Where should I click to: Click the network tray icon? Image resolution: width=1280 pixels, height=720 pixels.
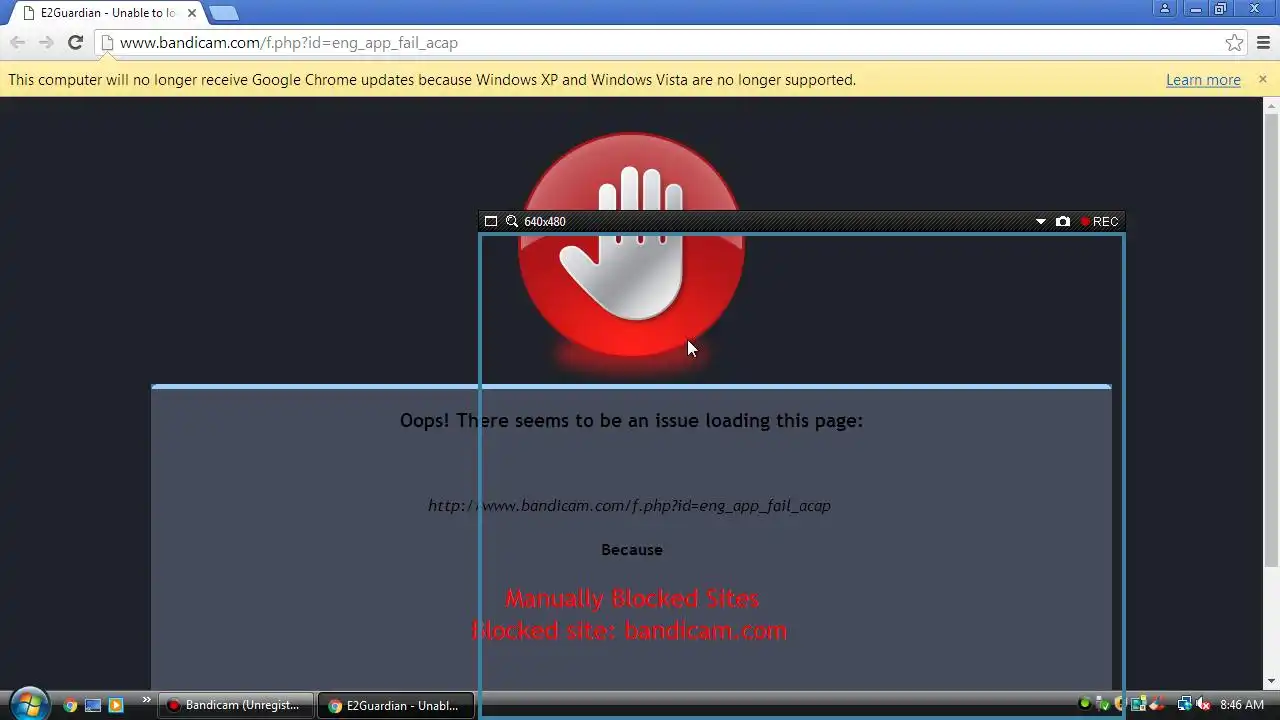1184,705
